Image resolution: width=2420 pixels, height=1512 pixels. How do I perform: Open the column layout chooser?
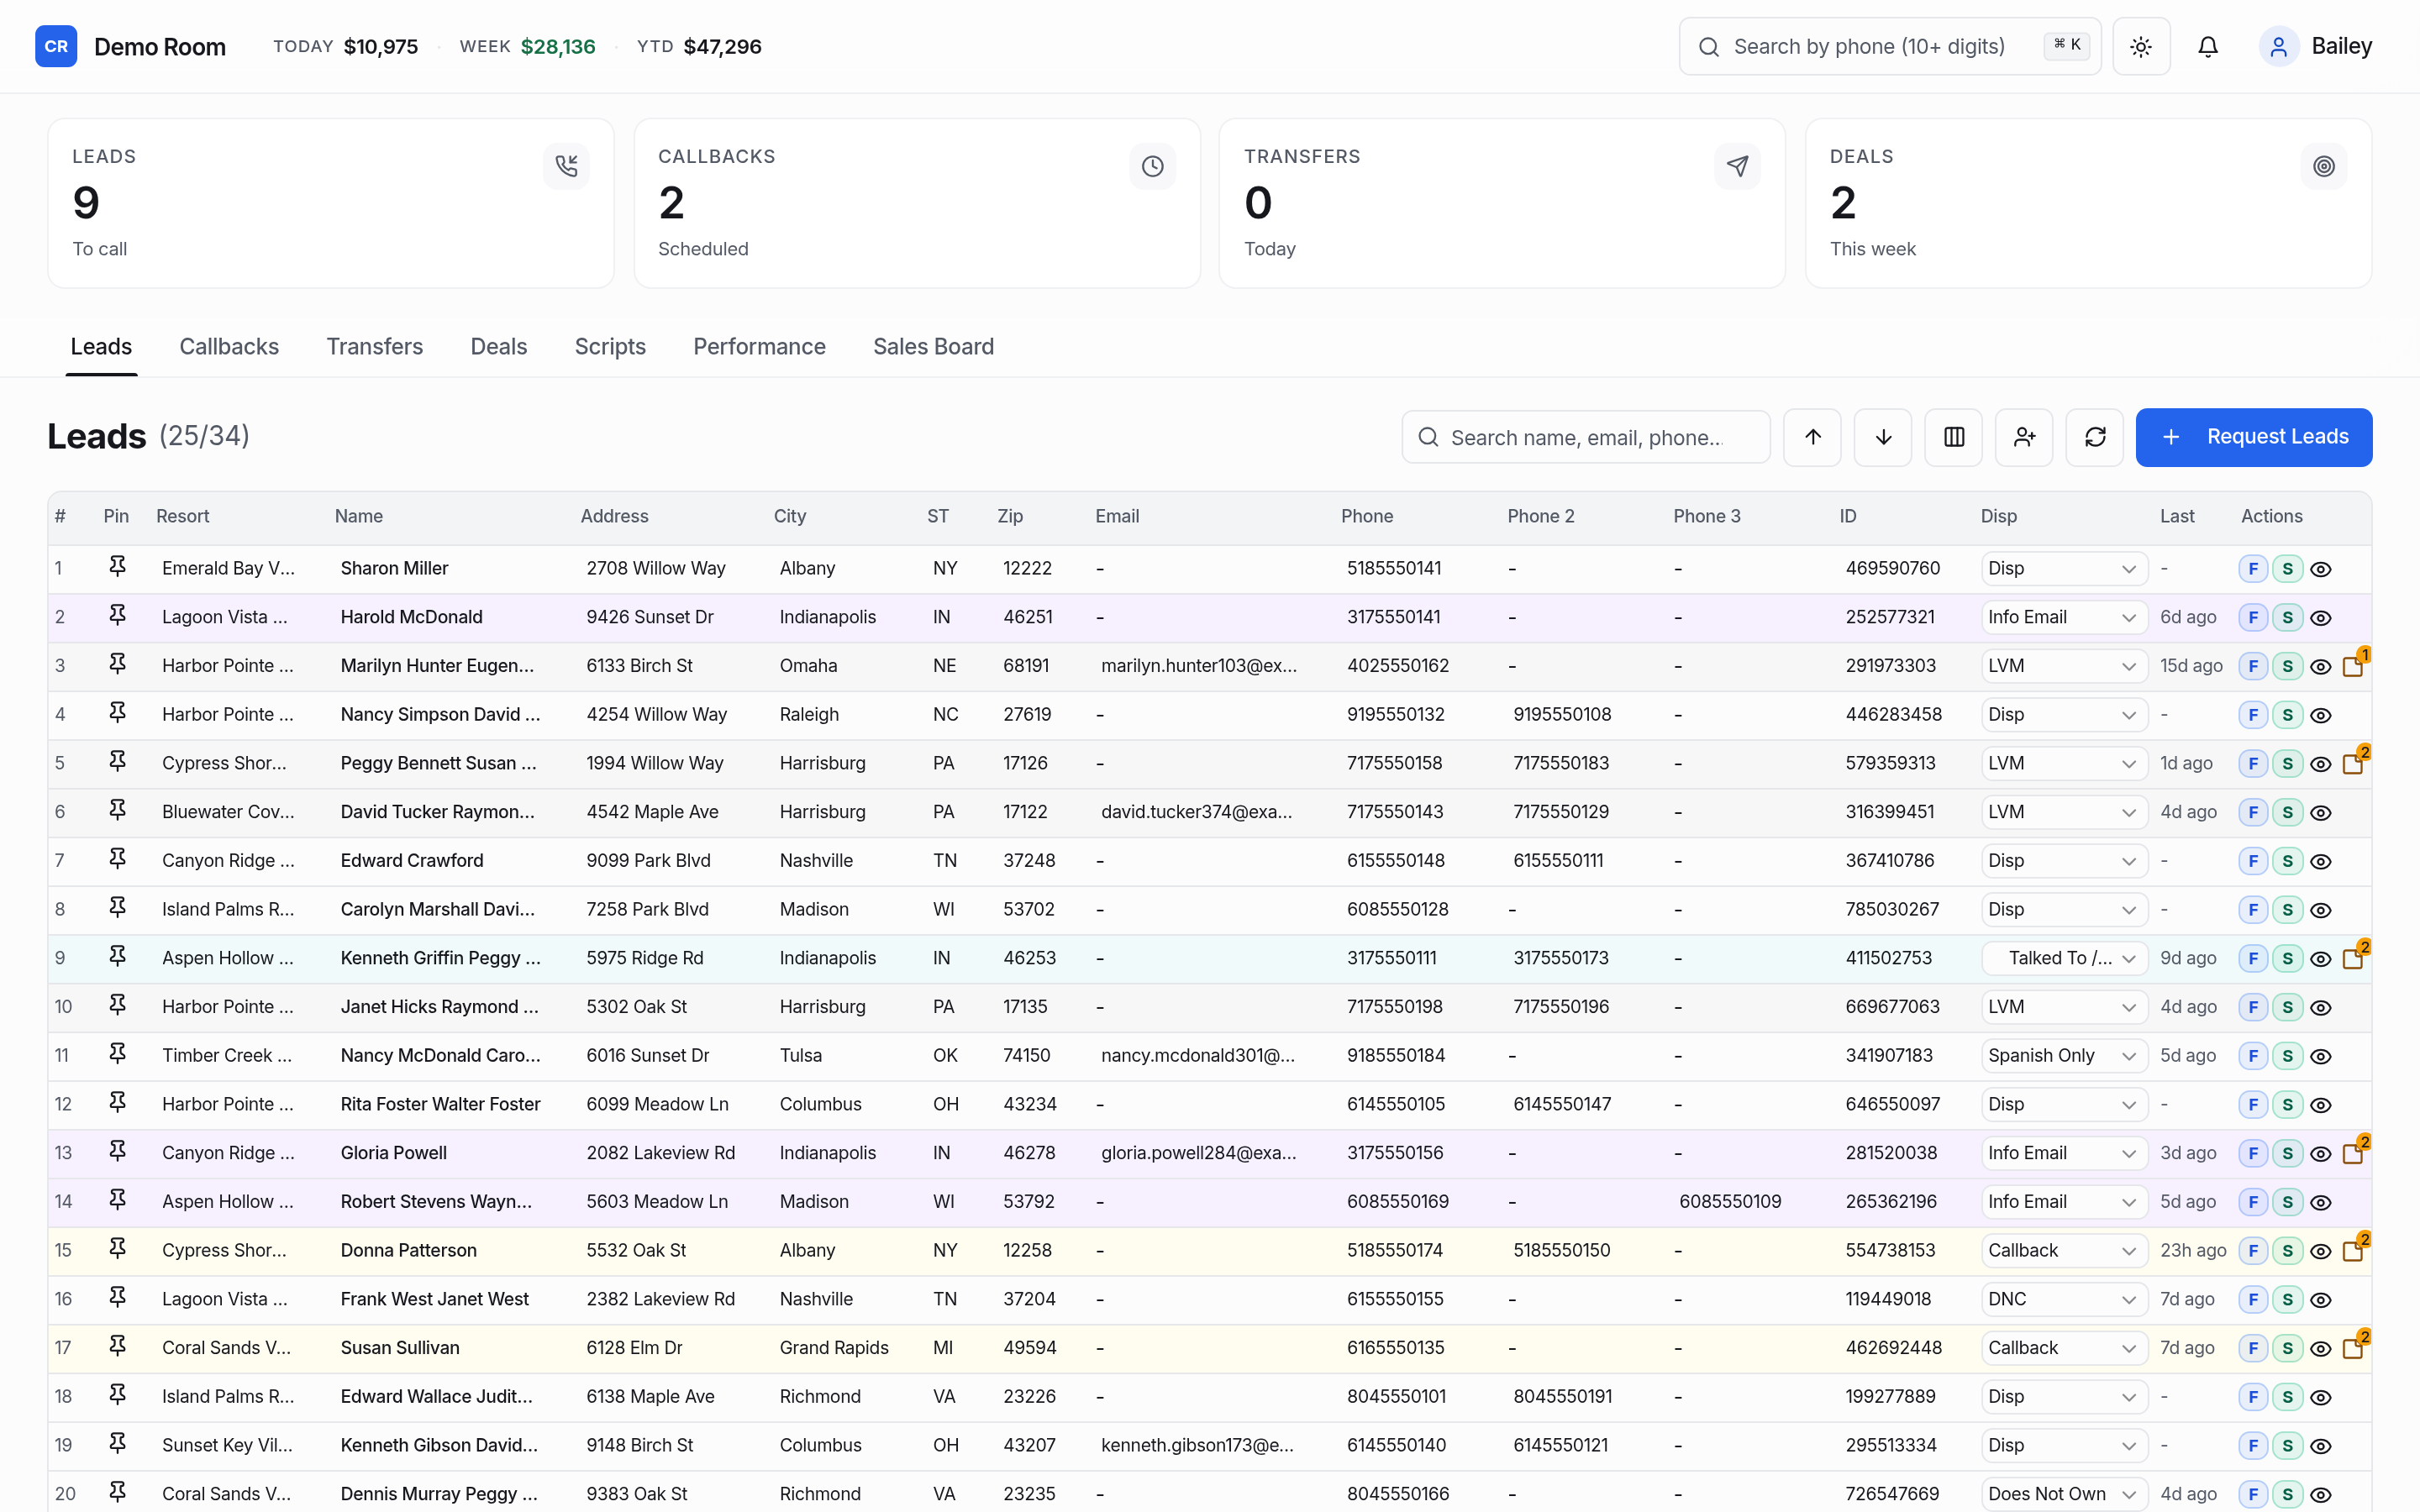1954,437
